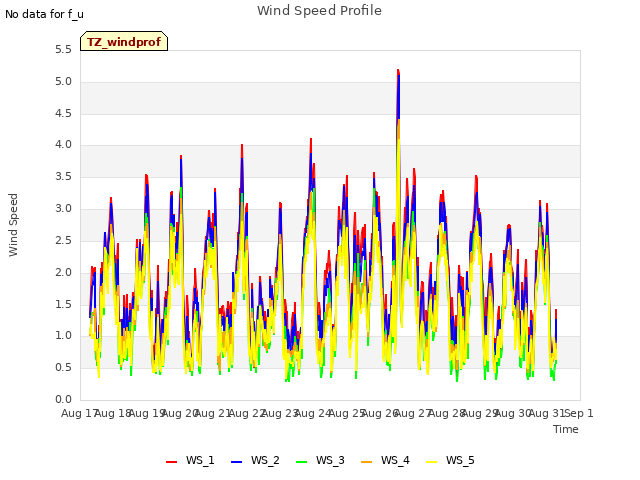The width and height of the screenshot is (640, 480).
Task: Click the 5.0 y-axis tick label
Action: [x=63, y=81]
